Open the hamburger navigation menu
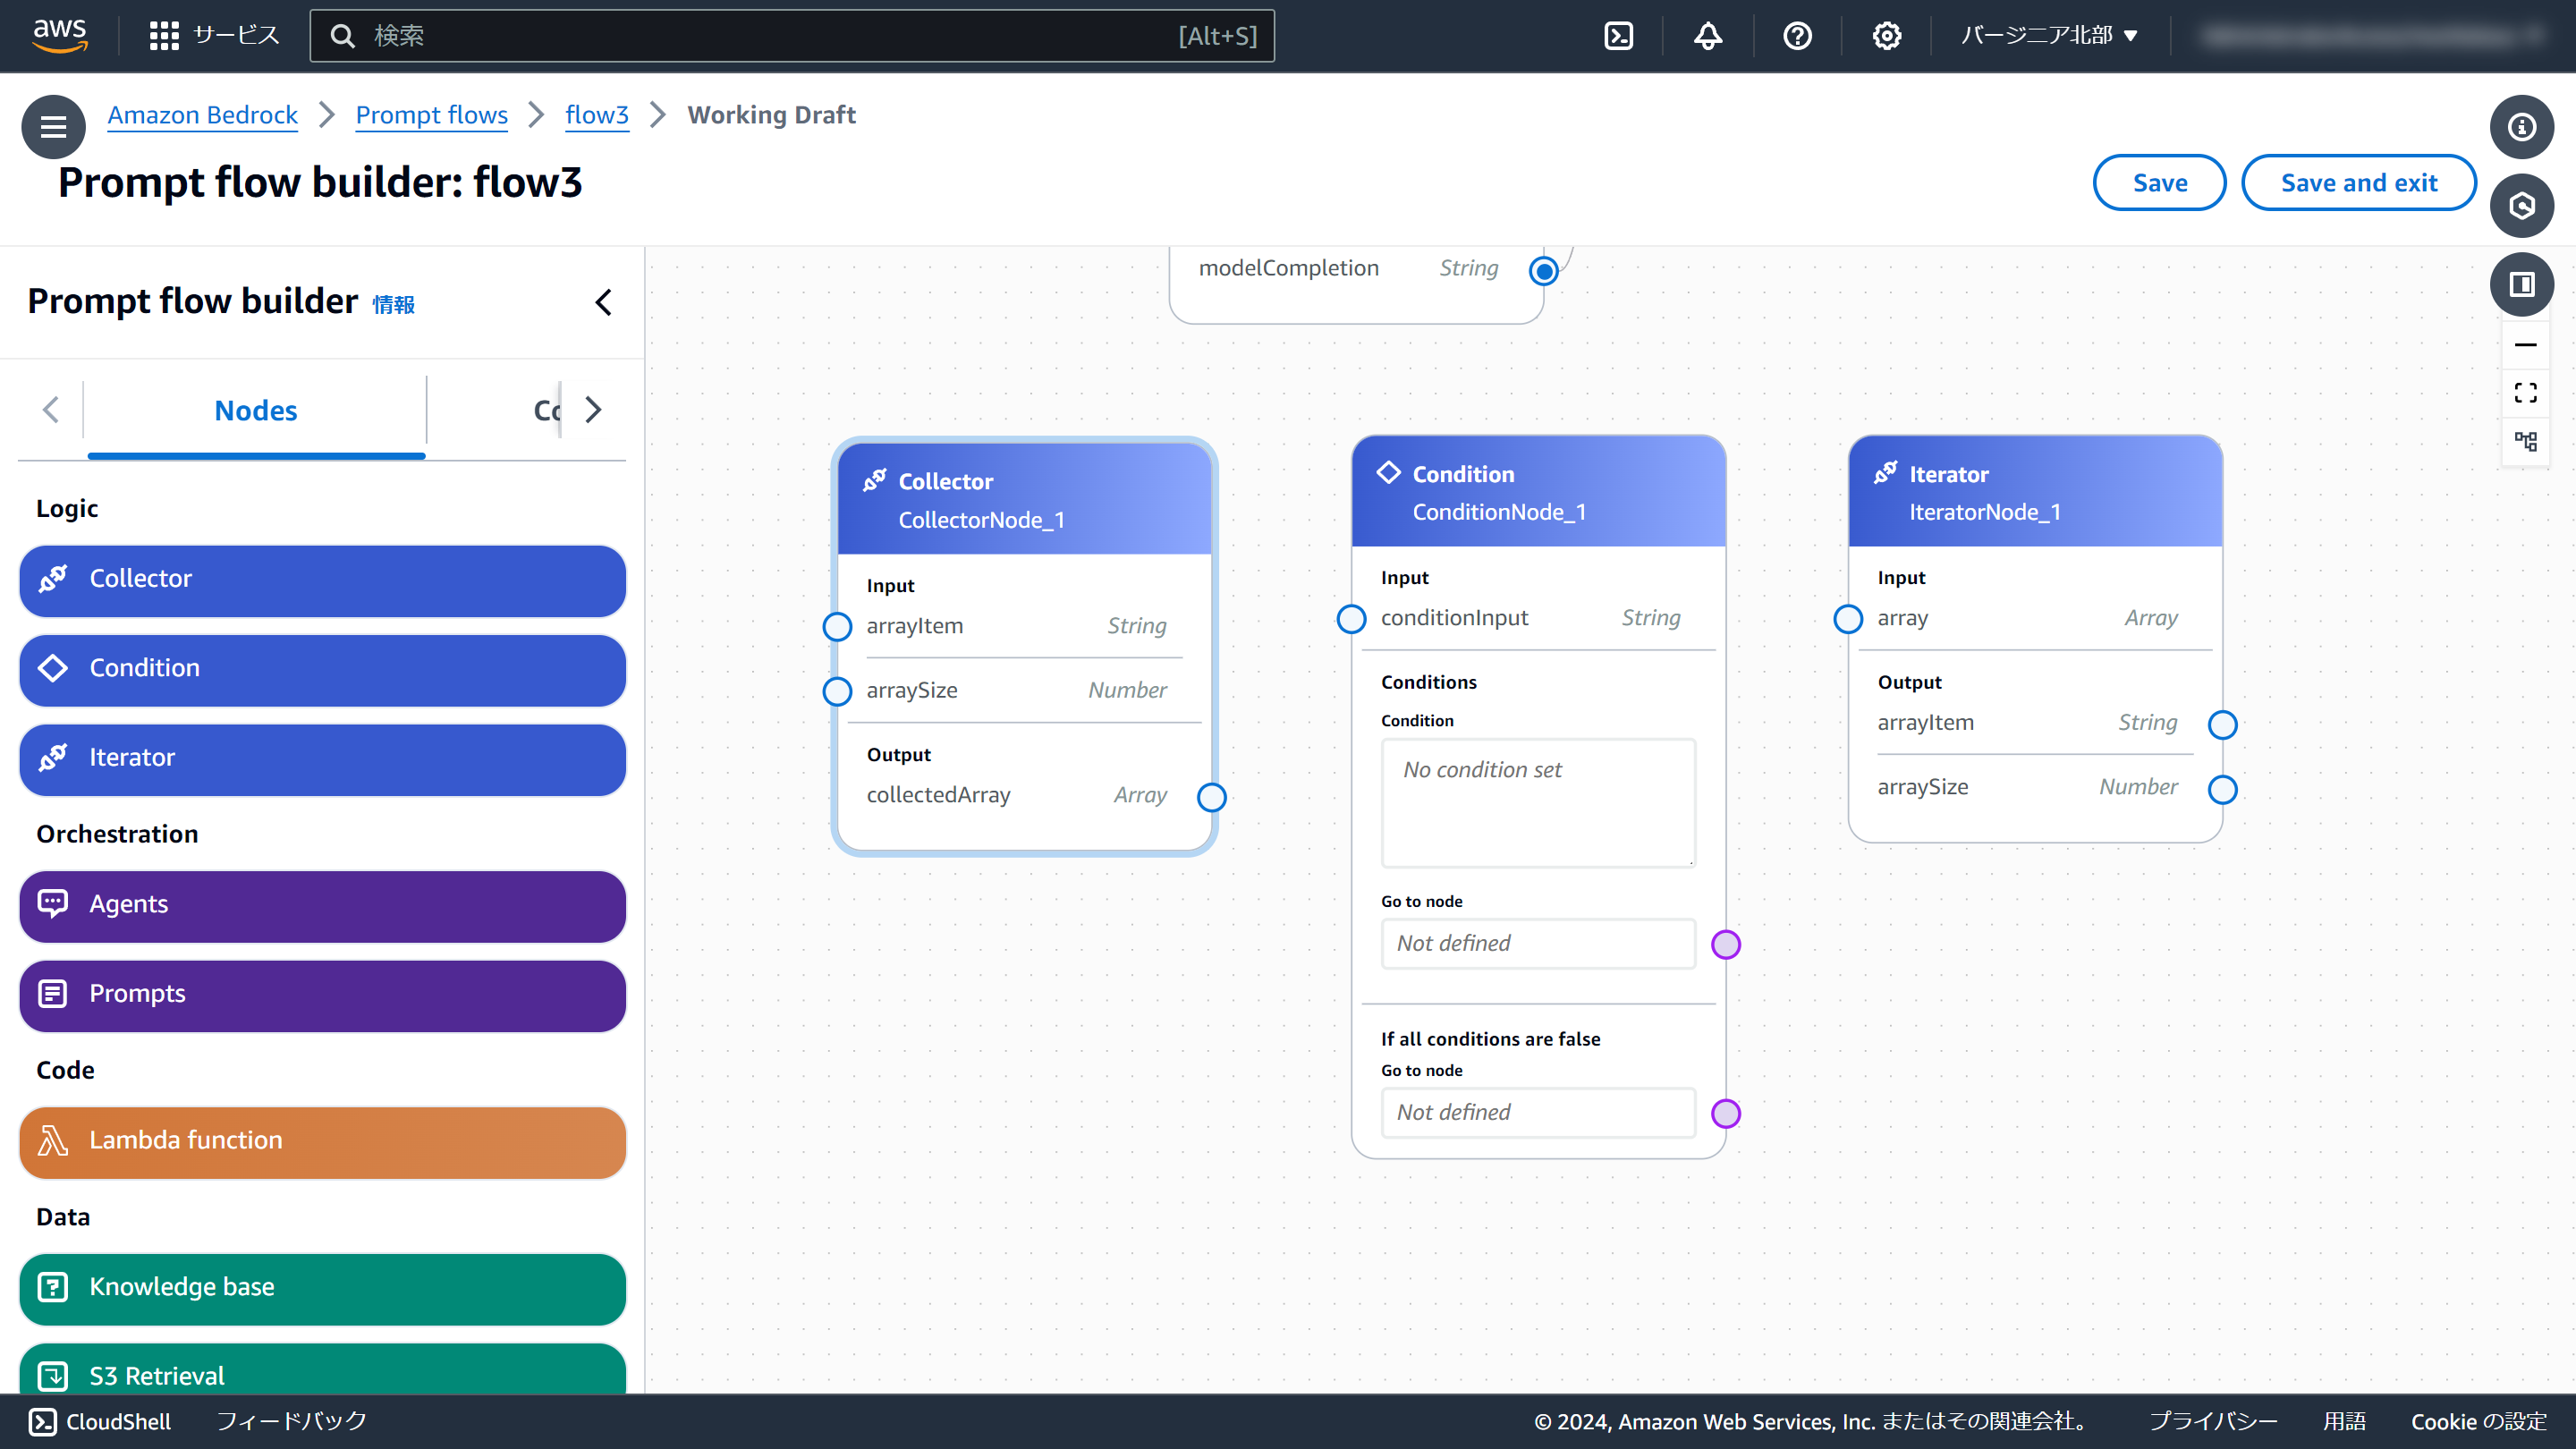Screen dimensions: 2576x1449 coord(53,127)
